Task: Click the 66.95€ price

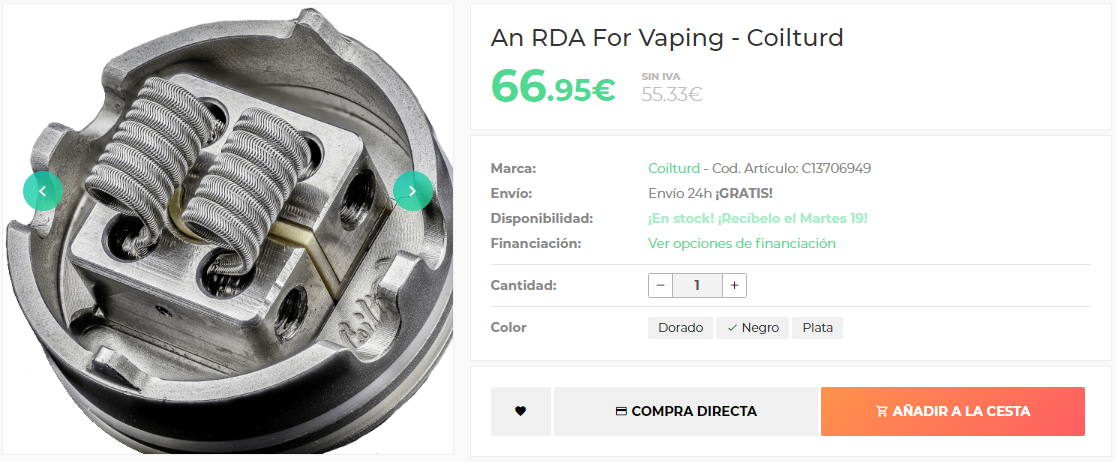Action: pos(553,85)
